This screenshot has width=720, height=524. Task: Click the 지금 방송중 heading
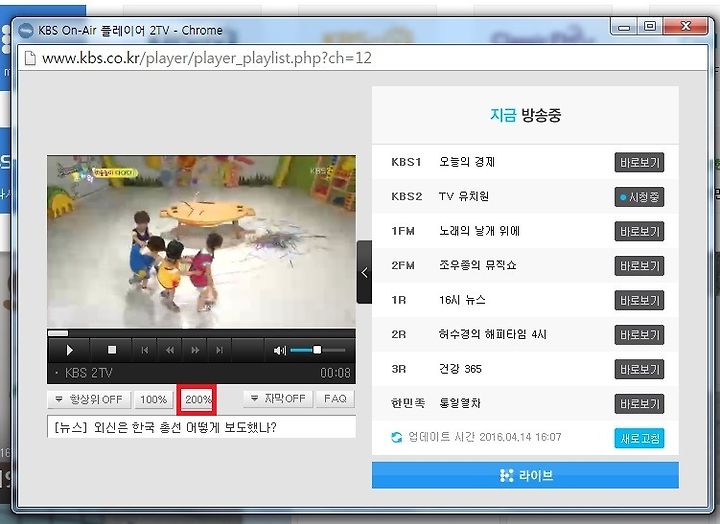point(525,115)
